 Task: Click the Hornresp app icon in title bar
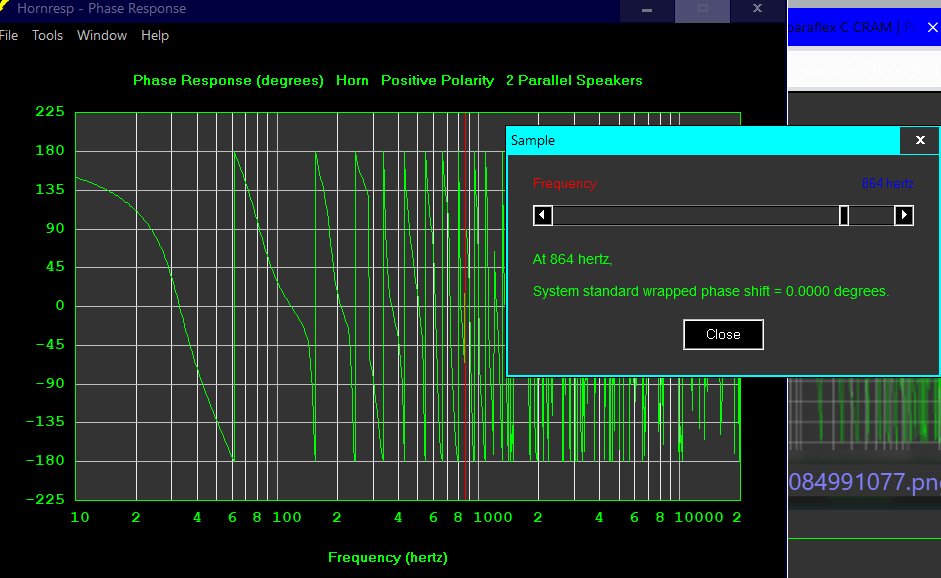(4, 7)
